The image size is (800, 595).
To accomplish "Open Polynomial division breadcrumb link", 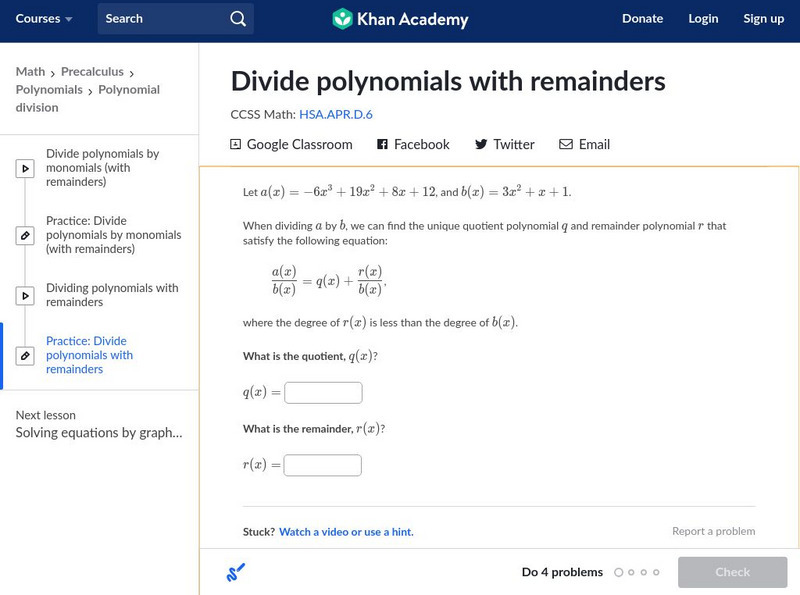I will click(x=129, y=90).
